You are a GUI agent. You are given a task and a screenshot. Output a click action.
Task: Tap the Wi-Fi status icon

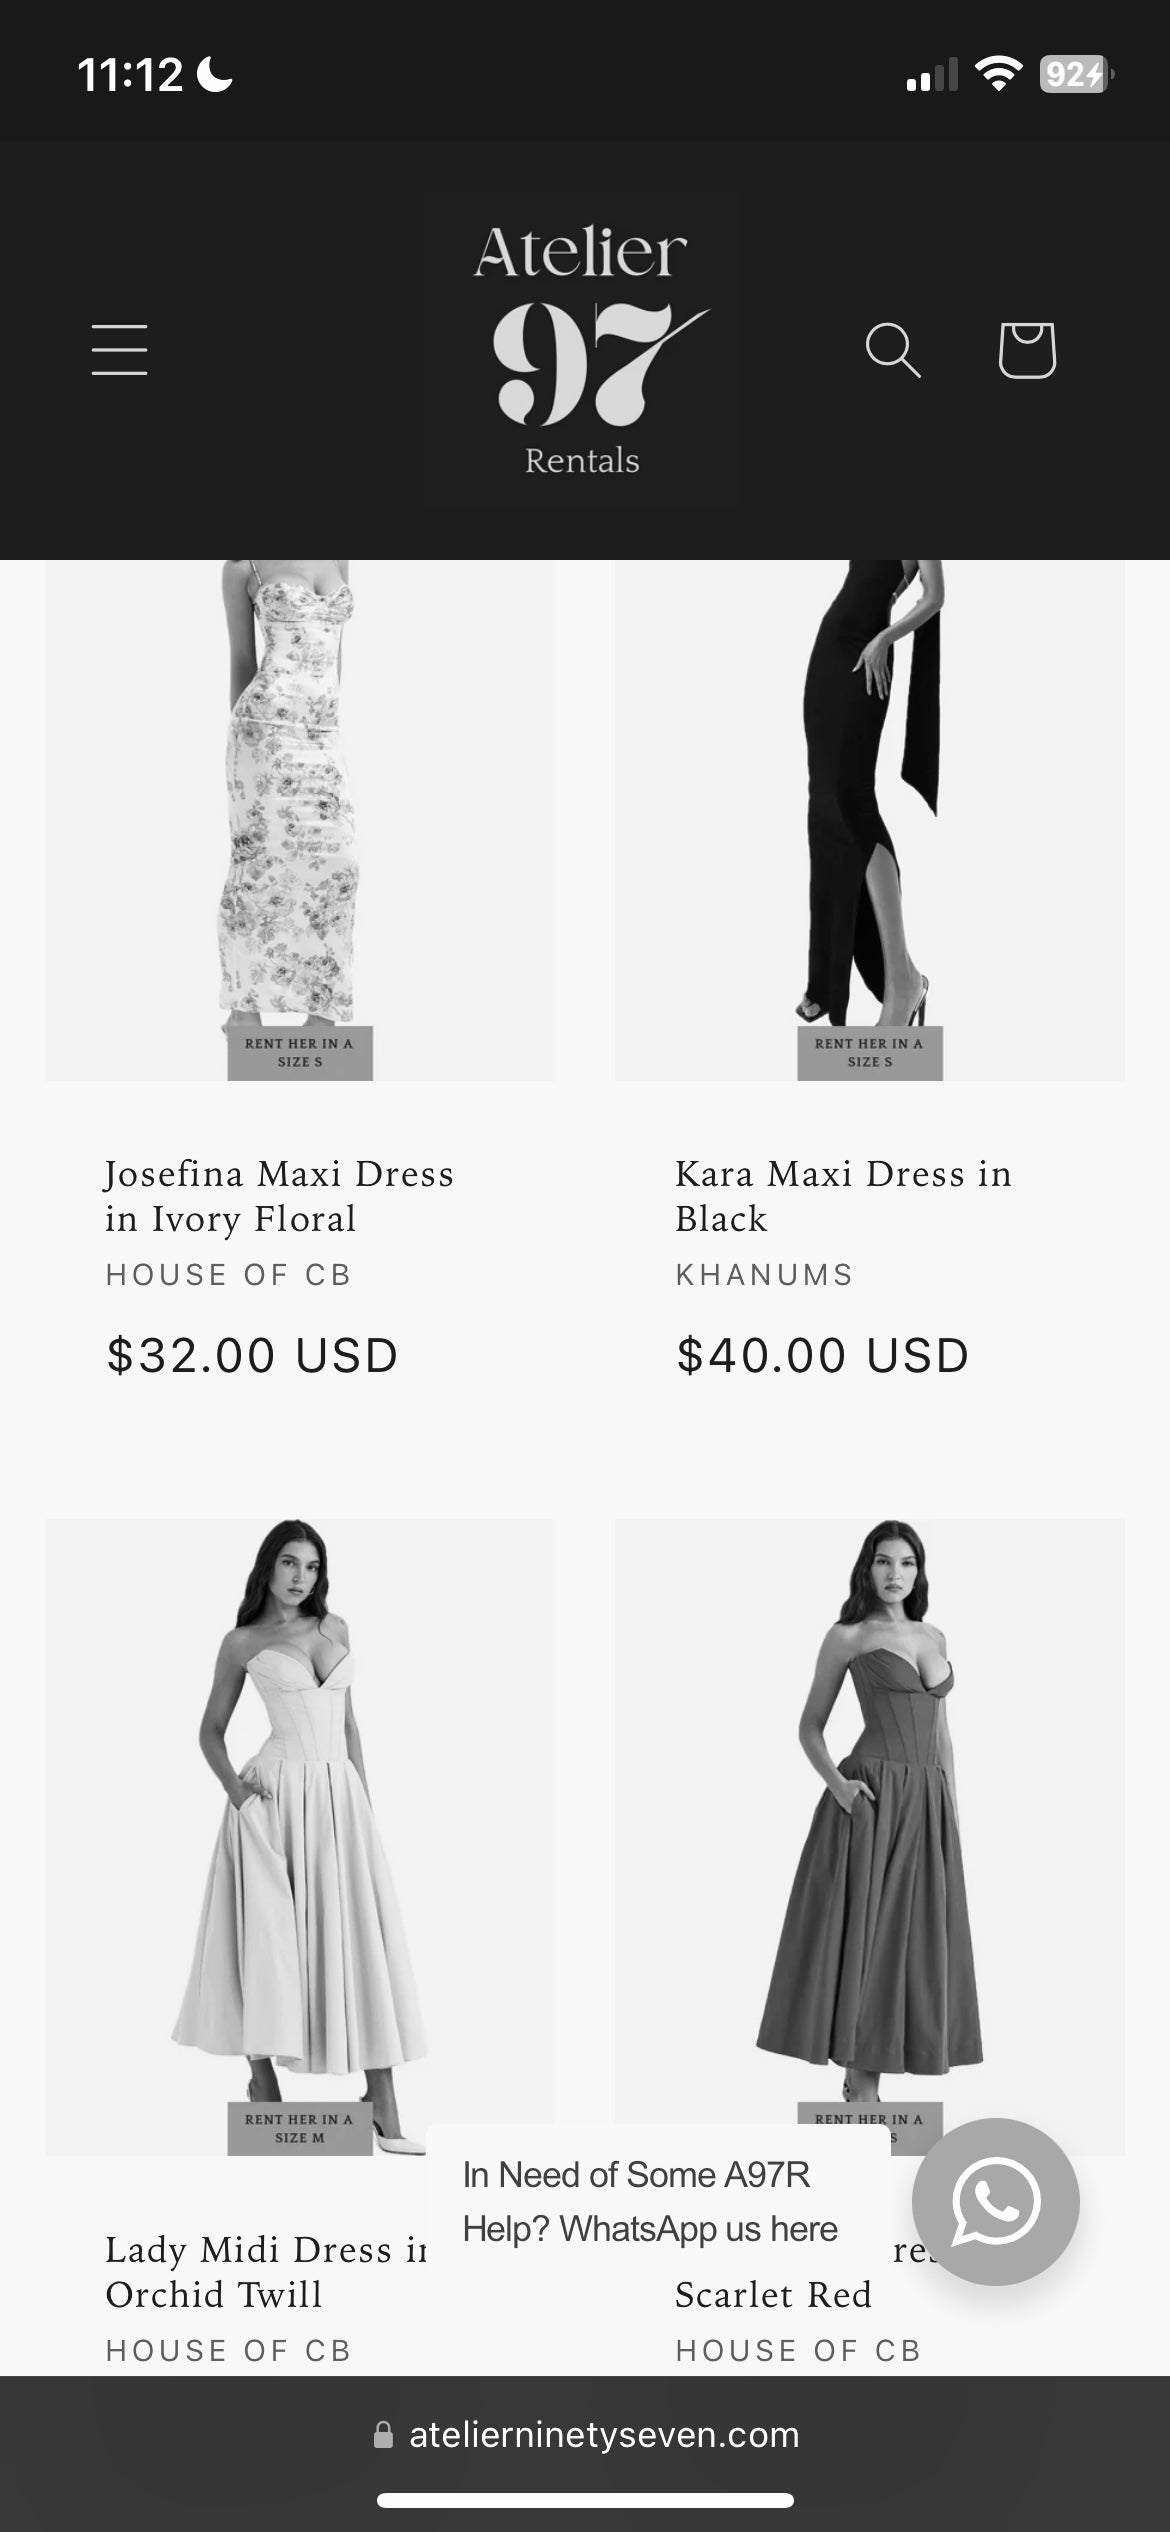998,74
